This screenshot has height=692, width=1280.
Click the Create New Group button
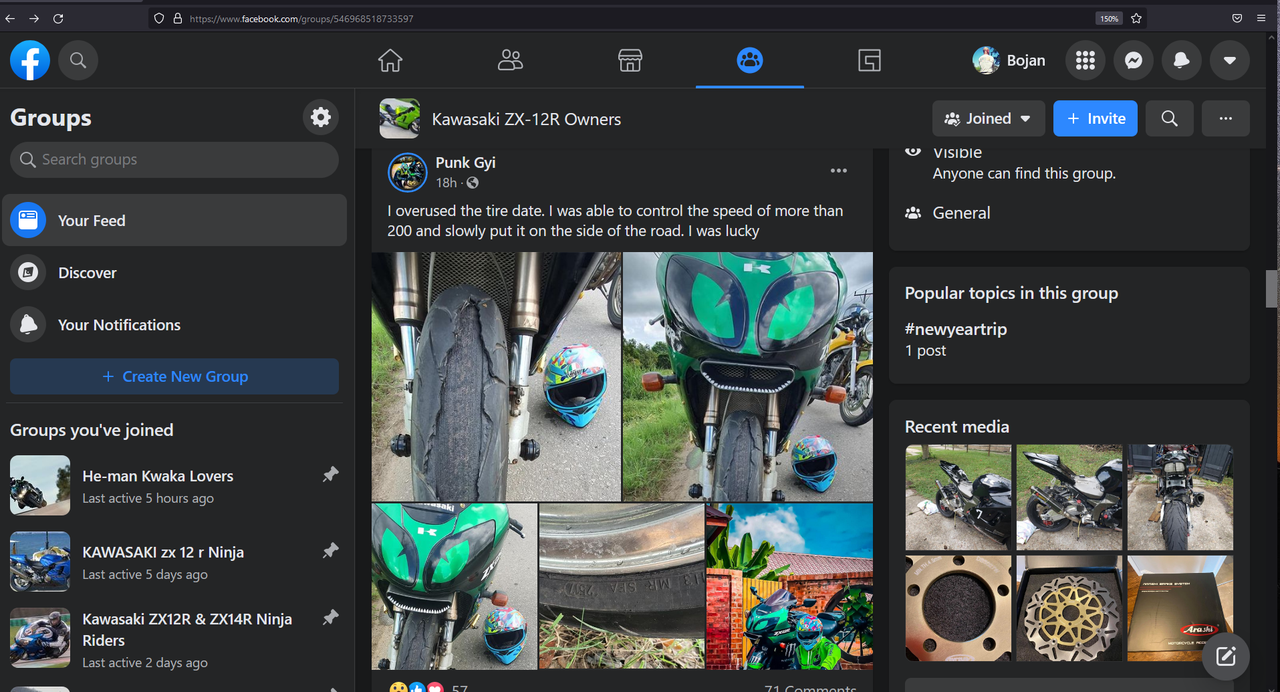tap(174, 377)
